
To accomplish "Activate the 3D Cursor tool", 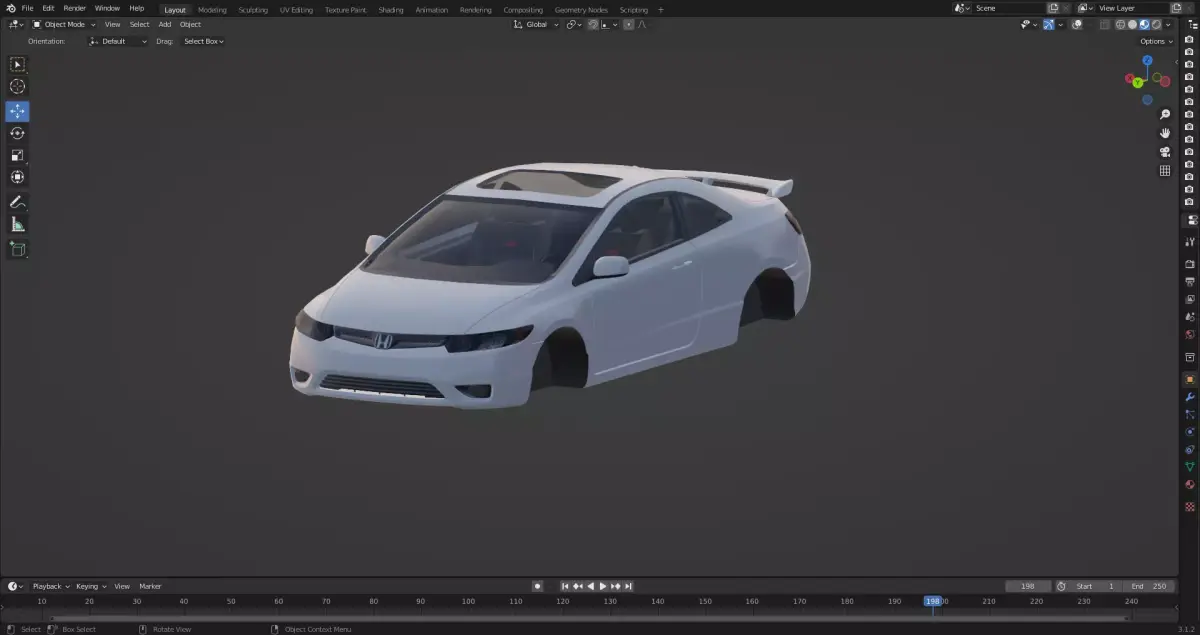I will point(17,87).
